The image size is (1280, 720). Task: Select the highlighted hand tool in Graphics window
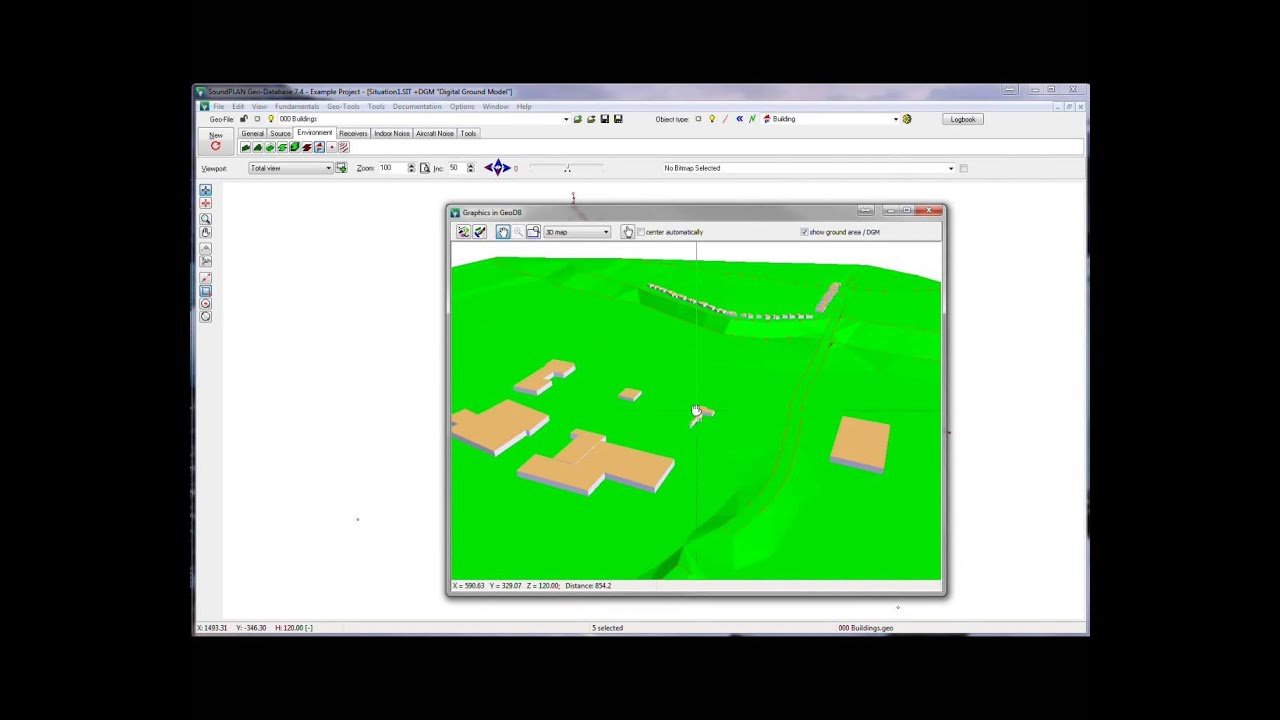(x=503, y=232)
